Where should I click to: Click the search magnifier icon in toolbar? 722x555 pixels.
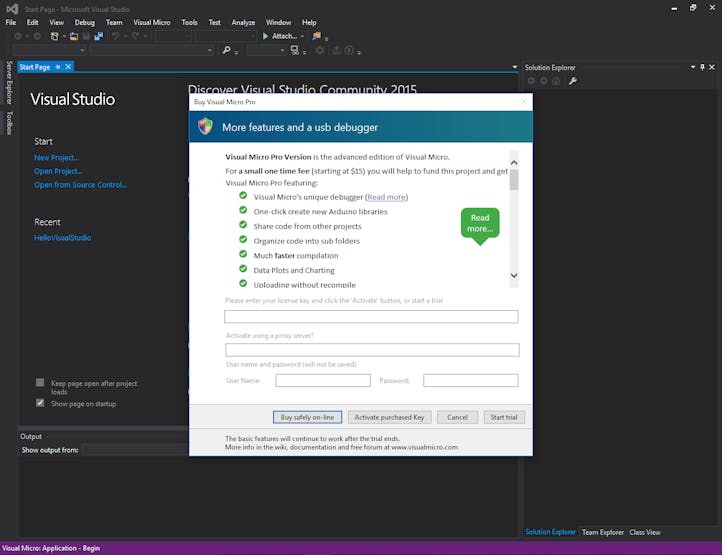click(x=227, y=50)
